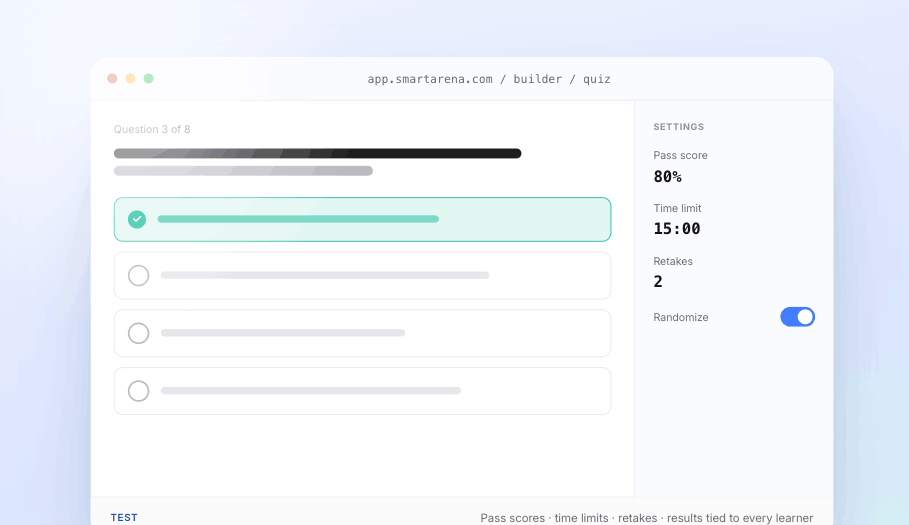Select the second answer radio button
The width and height of the screenshot is (909, 525).
[x=139, y=275]
